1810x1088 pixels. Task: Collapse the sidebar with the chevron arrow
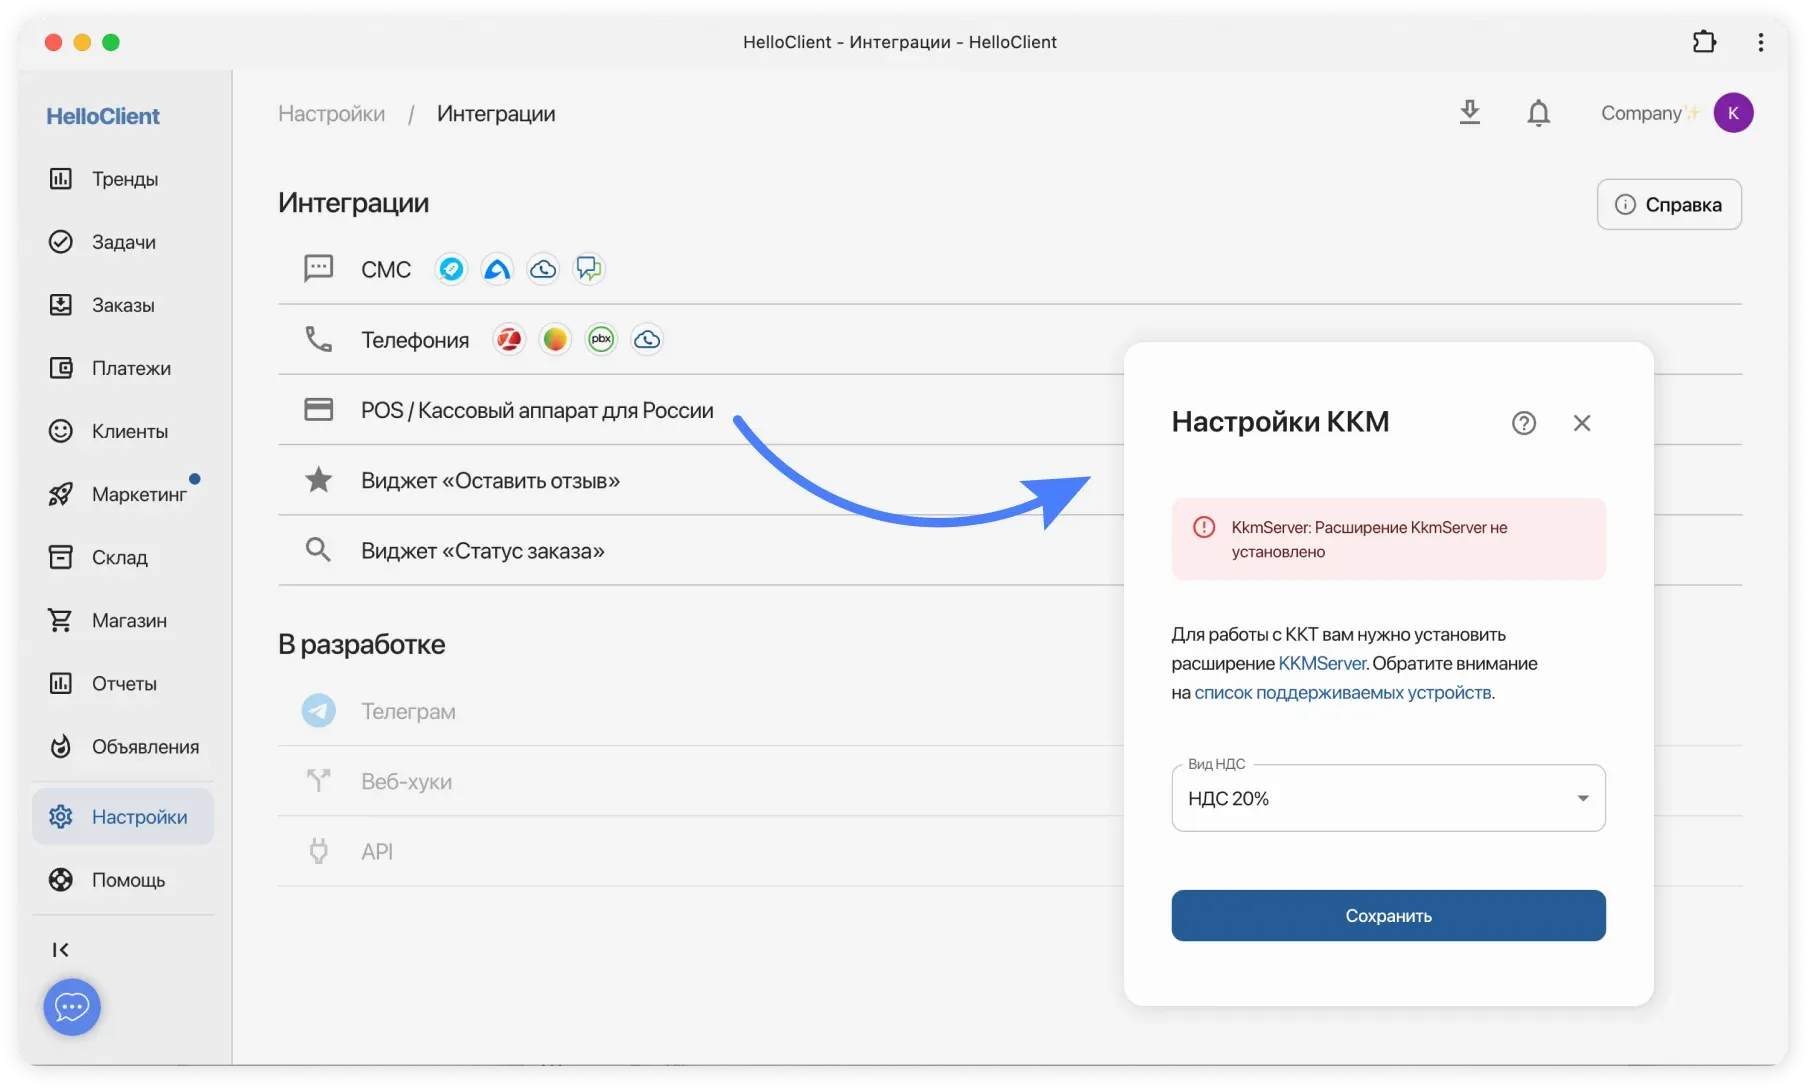(60, 949)
